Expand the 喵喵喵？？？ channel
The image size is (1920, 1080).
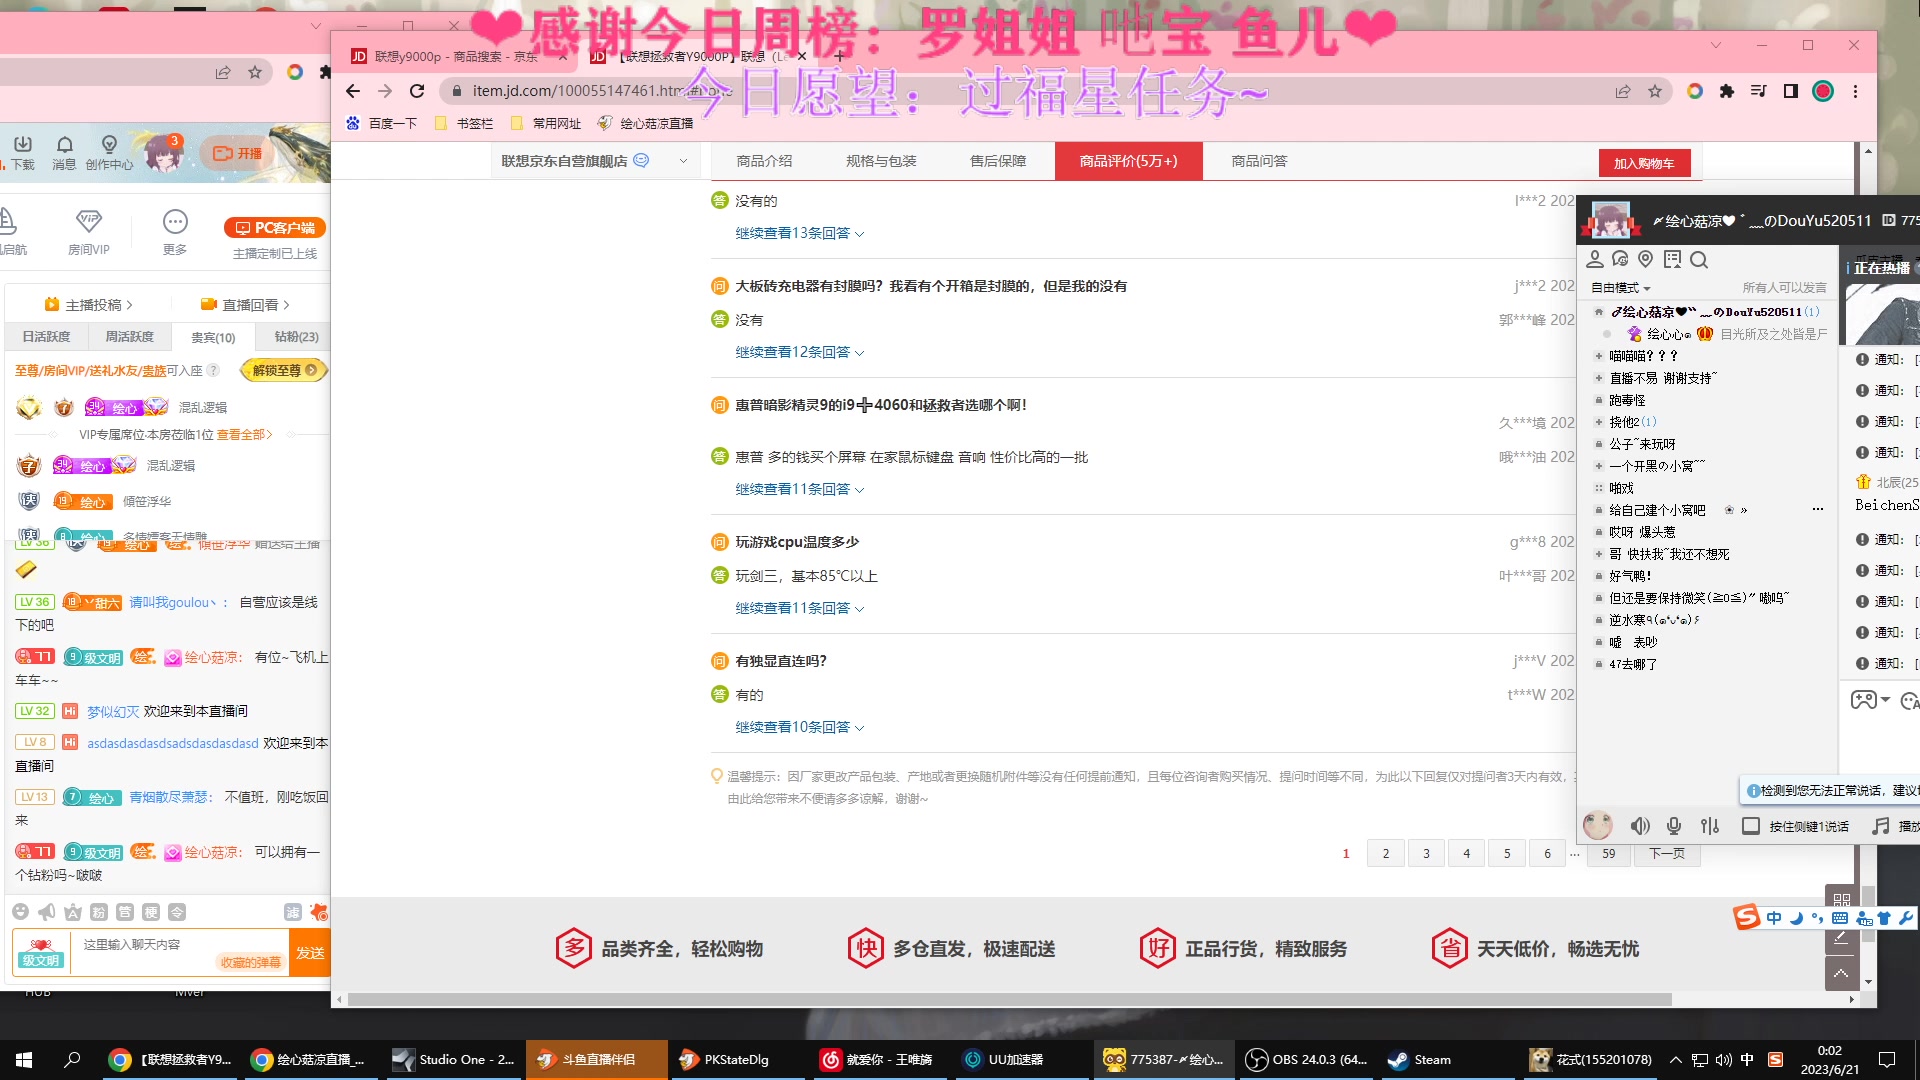click(x=1598, y=356)
